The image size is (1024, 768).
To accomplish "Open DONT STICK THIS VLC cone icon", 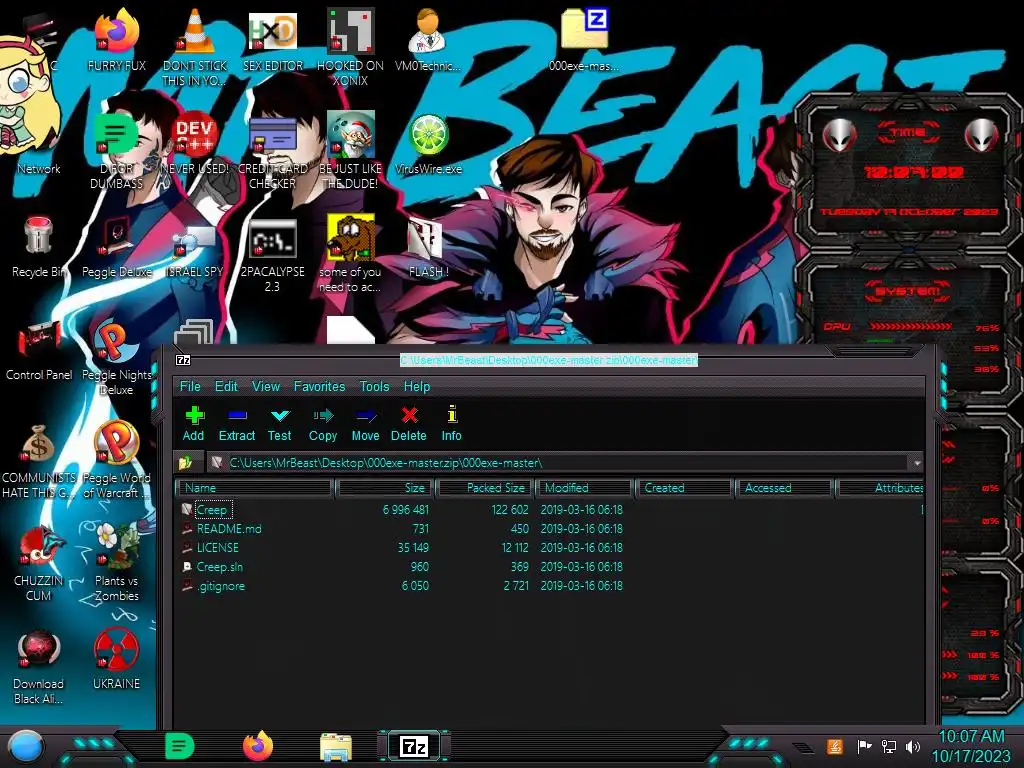I will point(195,47).
